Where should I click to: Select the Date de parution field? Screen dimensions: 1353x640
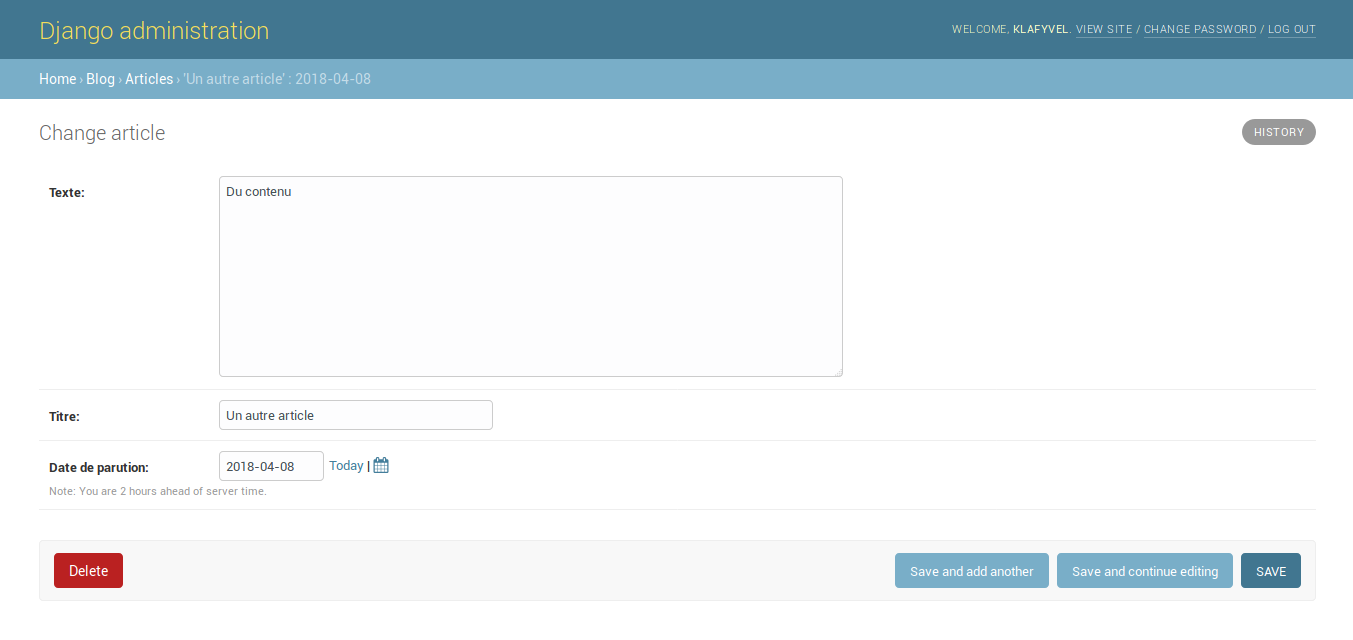point(270,466)
